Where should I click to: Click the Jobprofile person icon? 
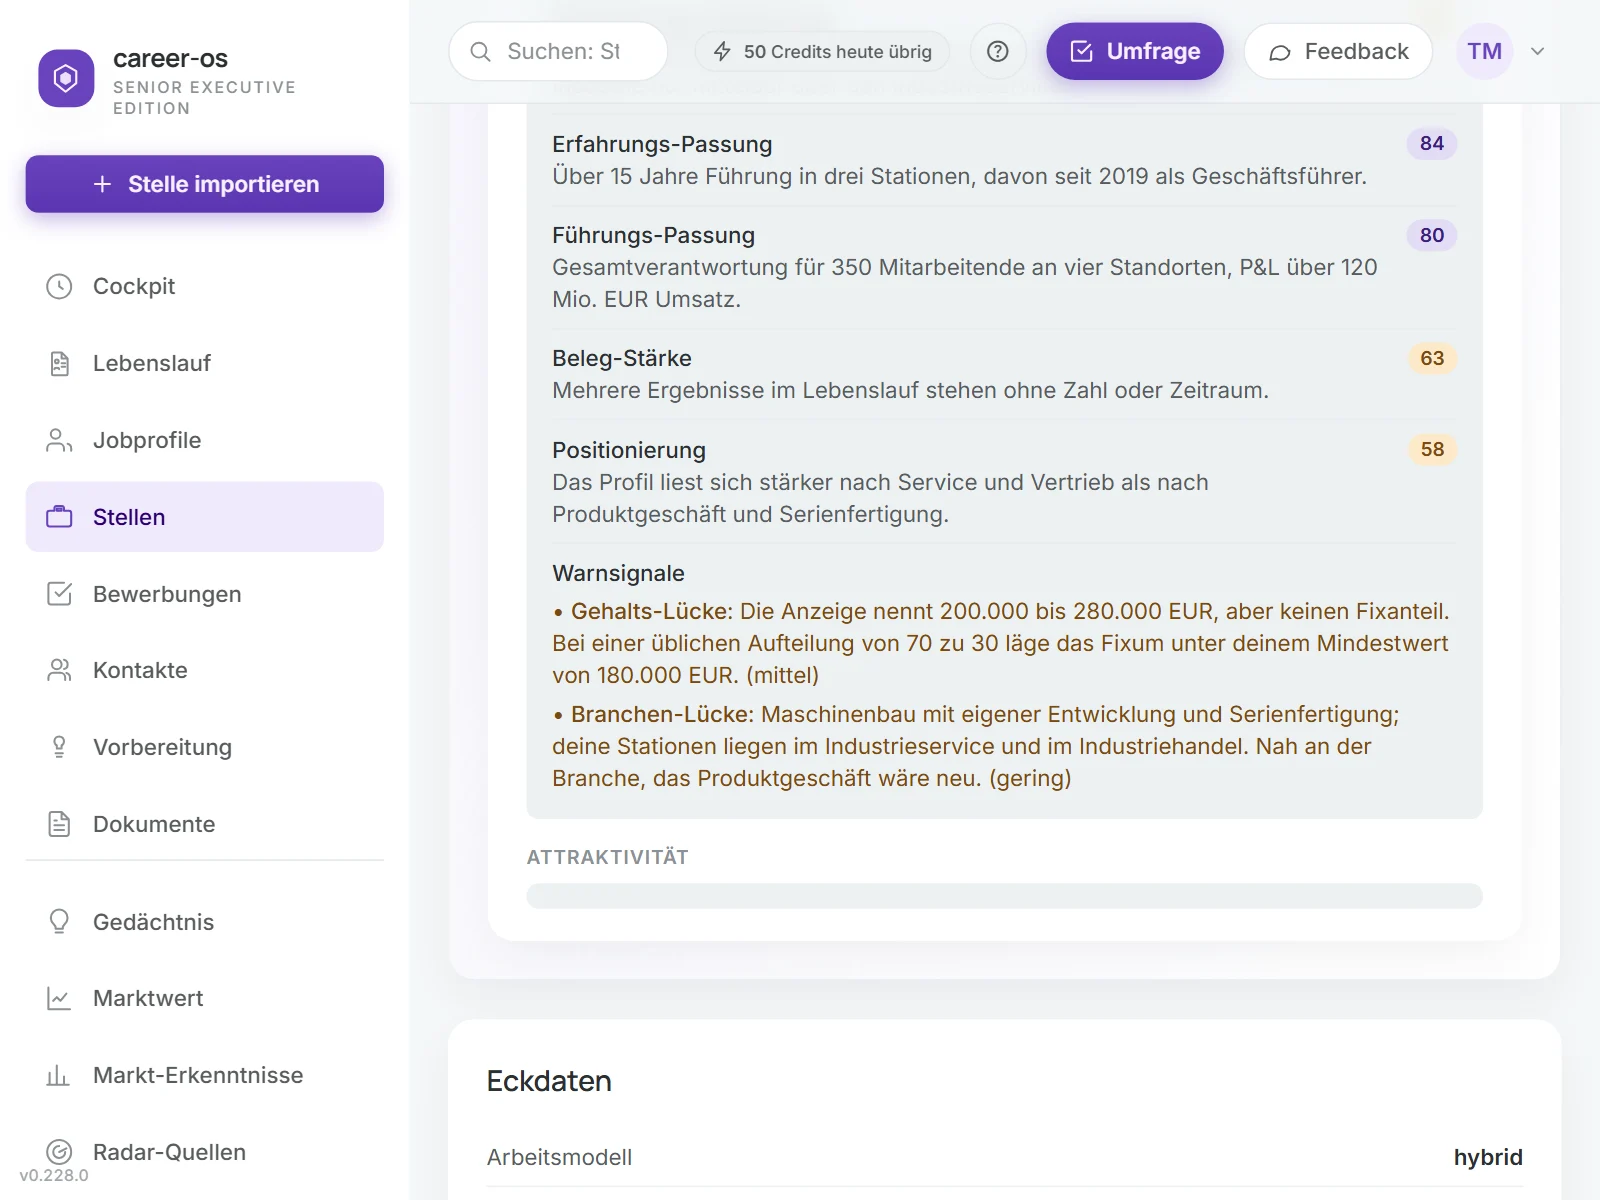59,441
